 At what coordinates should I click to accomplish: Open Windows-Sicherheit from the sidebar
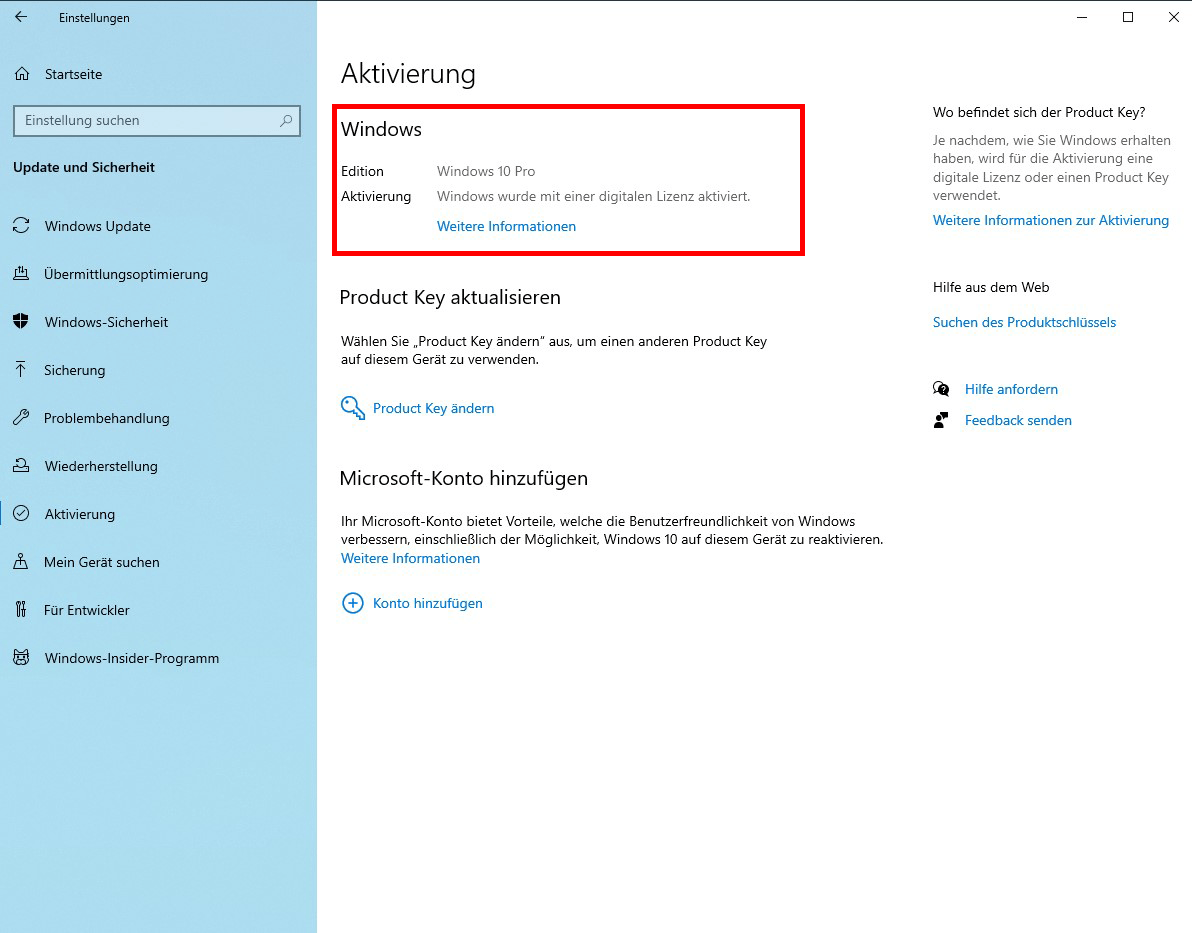[21, 321]
